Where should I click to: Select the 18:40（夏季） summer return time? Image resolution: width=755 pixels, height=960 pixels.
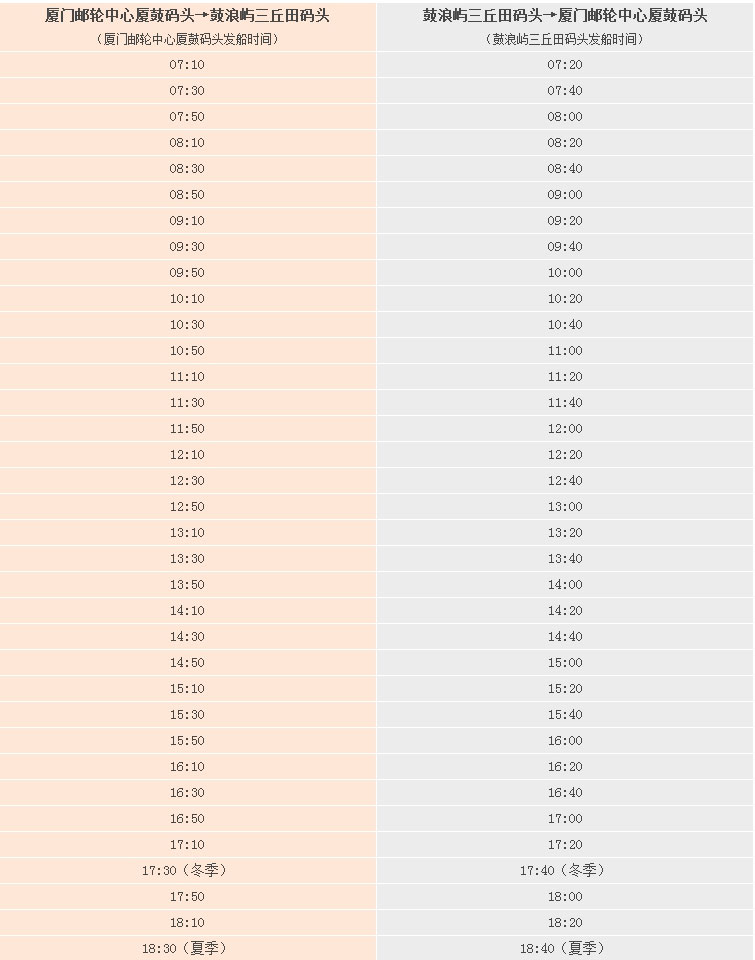click(x=564, y=948)
